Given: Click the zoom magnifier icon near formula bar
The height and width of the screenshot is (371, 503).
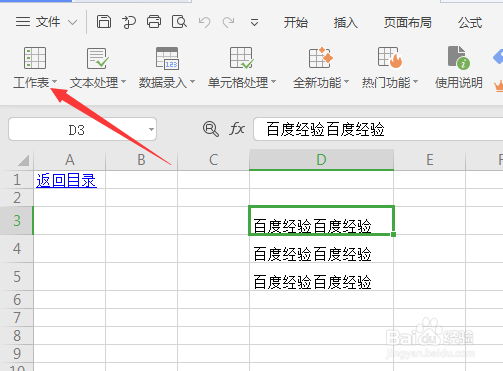Looking at the screenshot, I should point(211,129).
